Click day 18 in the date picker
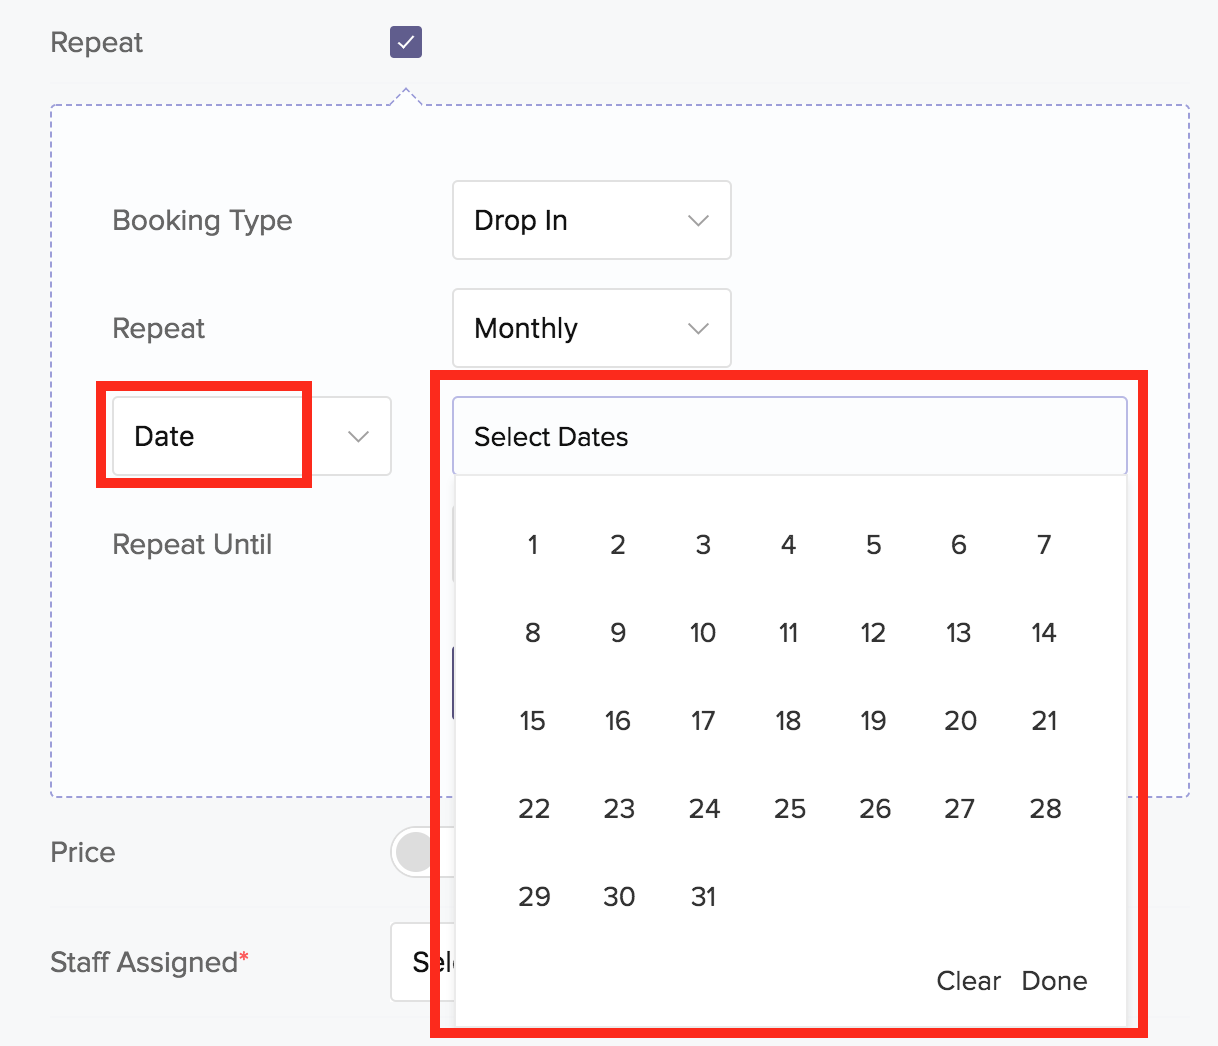The height and width of the screenshot is (1046, 1218). click(x=788, y=721)
